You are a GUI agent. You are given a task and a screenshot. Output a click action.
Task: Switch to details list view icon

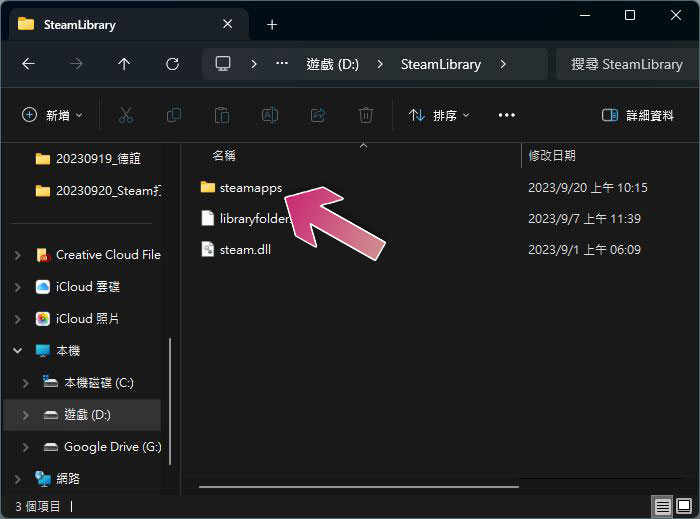[x=662, y=507]
